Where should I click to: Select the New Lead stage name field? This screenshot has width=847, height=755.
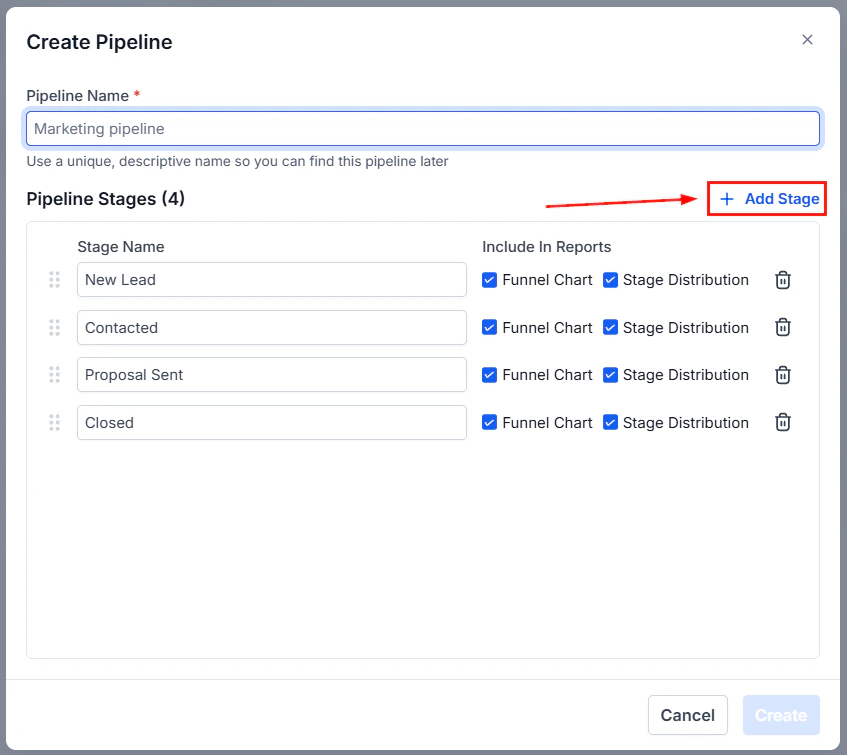271,280
